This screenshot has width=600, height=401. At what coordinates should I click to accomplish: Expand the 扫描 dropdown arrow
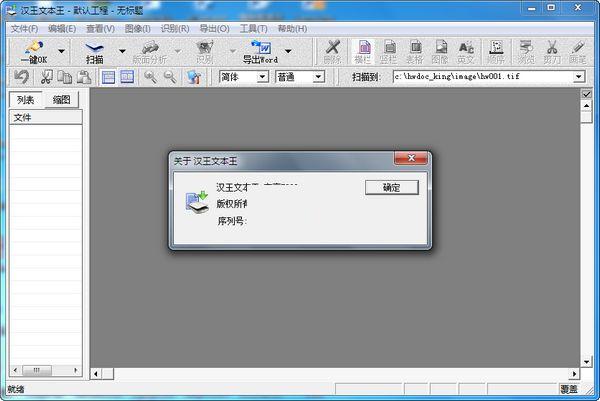click(122, 51)
